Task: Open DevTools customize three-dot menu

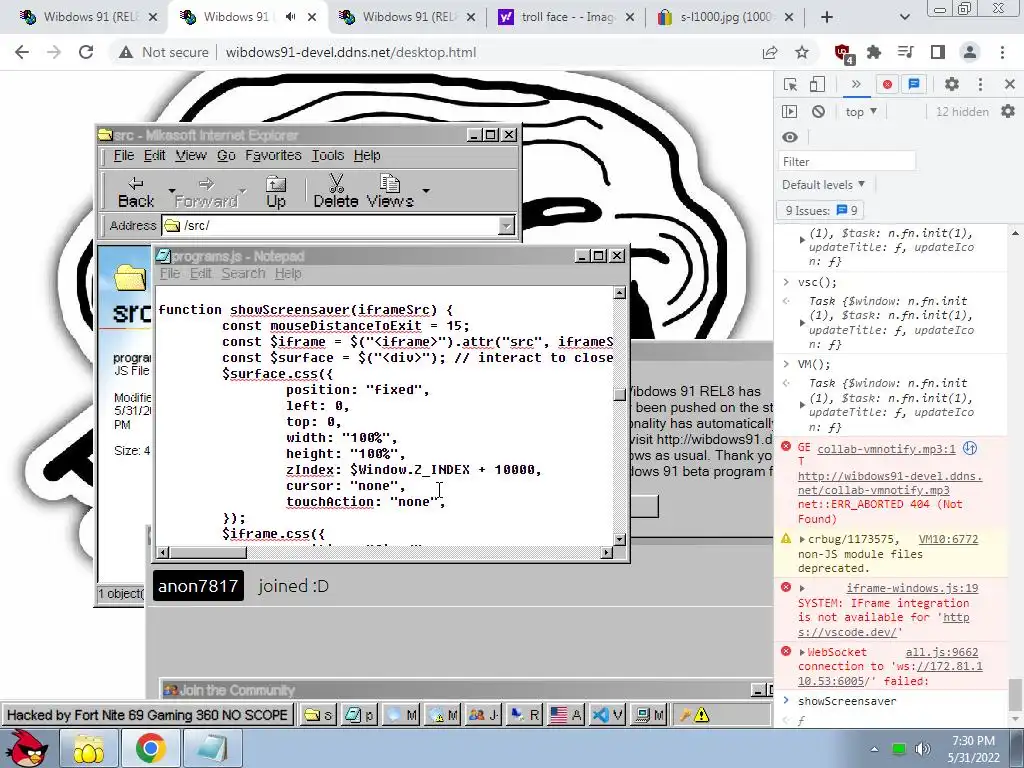Action: 980,84
